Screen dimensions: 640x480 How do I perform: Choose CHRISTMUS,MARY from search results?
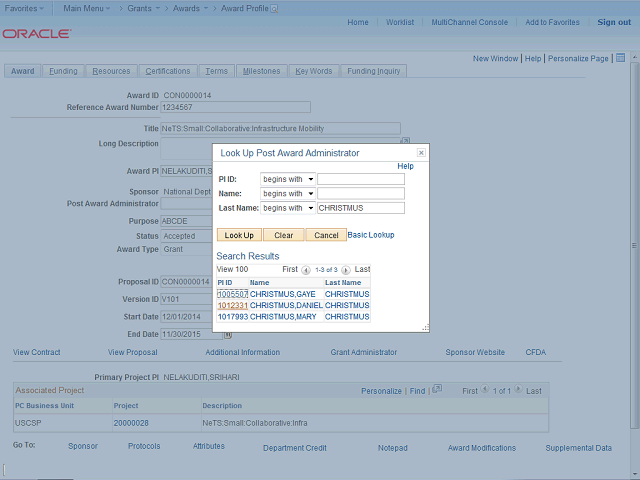[283, 317]
